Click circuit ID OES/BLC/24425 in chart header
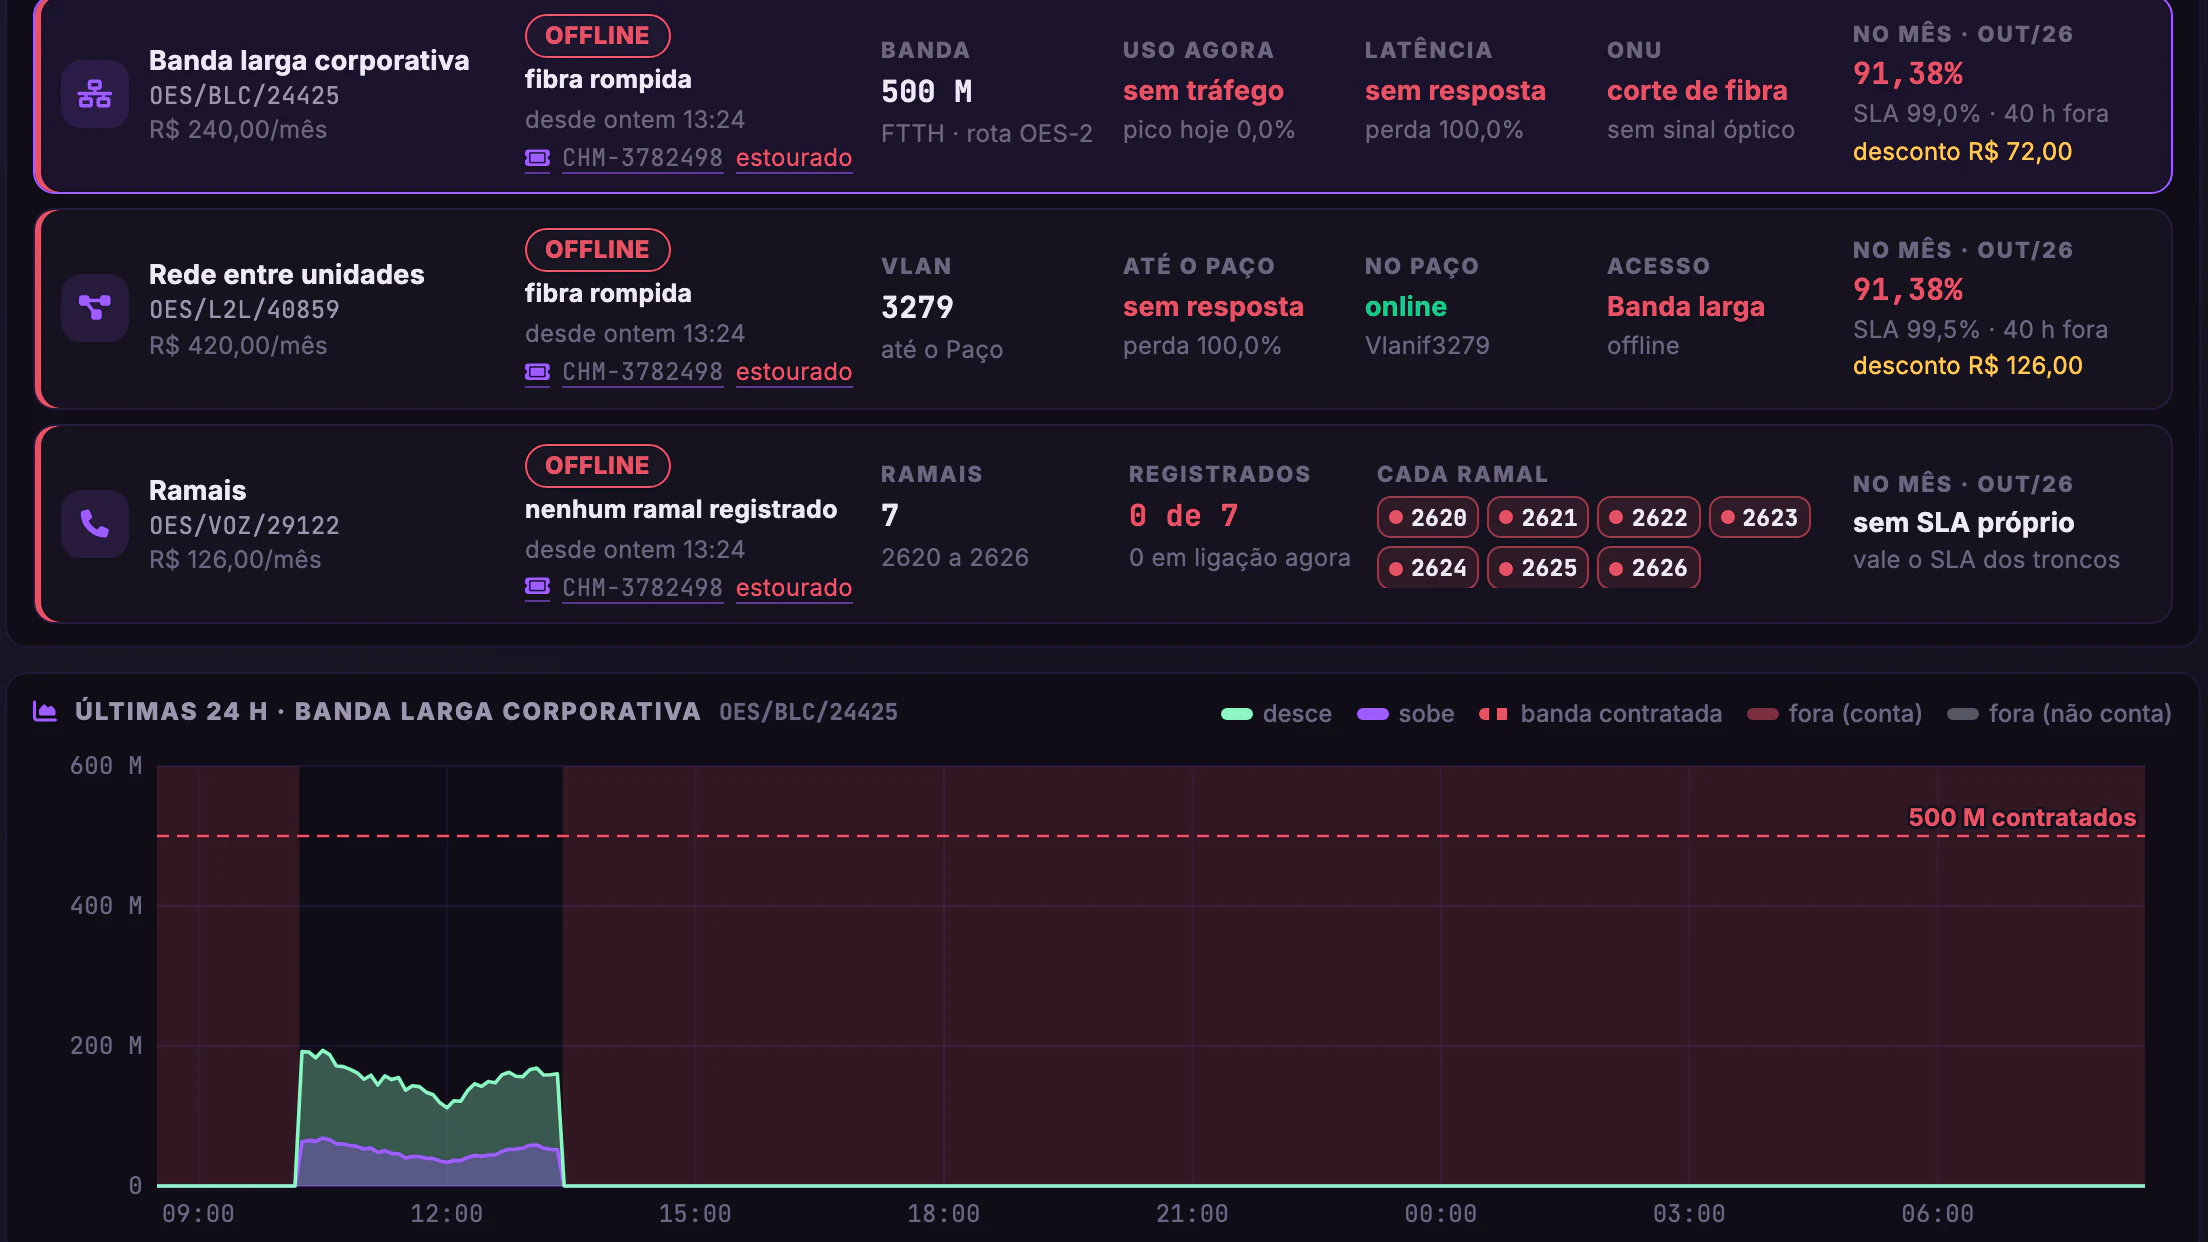This screenshot has height=1242, width=2208. pos(808,712)
